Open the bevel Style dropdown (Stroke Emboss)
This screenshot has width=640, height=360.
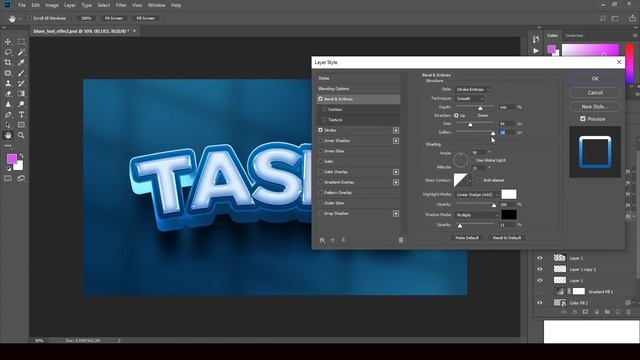(473, 89)
